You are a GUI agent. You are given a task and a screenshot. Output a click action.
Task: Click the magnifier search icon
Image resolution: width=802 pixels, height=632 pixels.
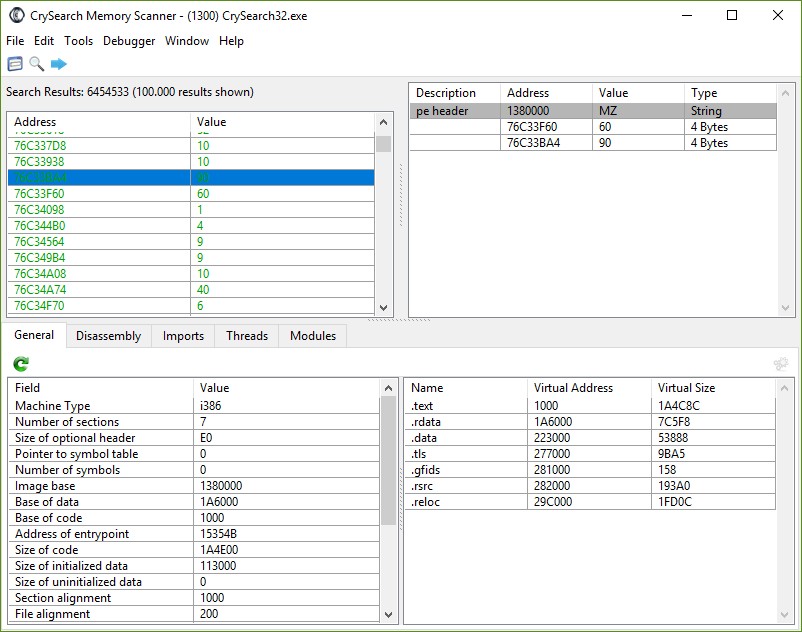(x=37, y=64)
